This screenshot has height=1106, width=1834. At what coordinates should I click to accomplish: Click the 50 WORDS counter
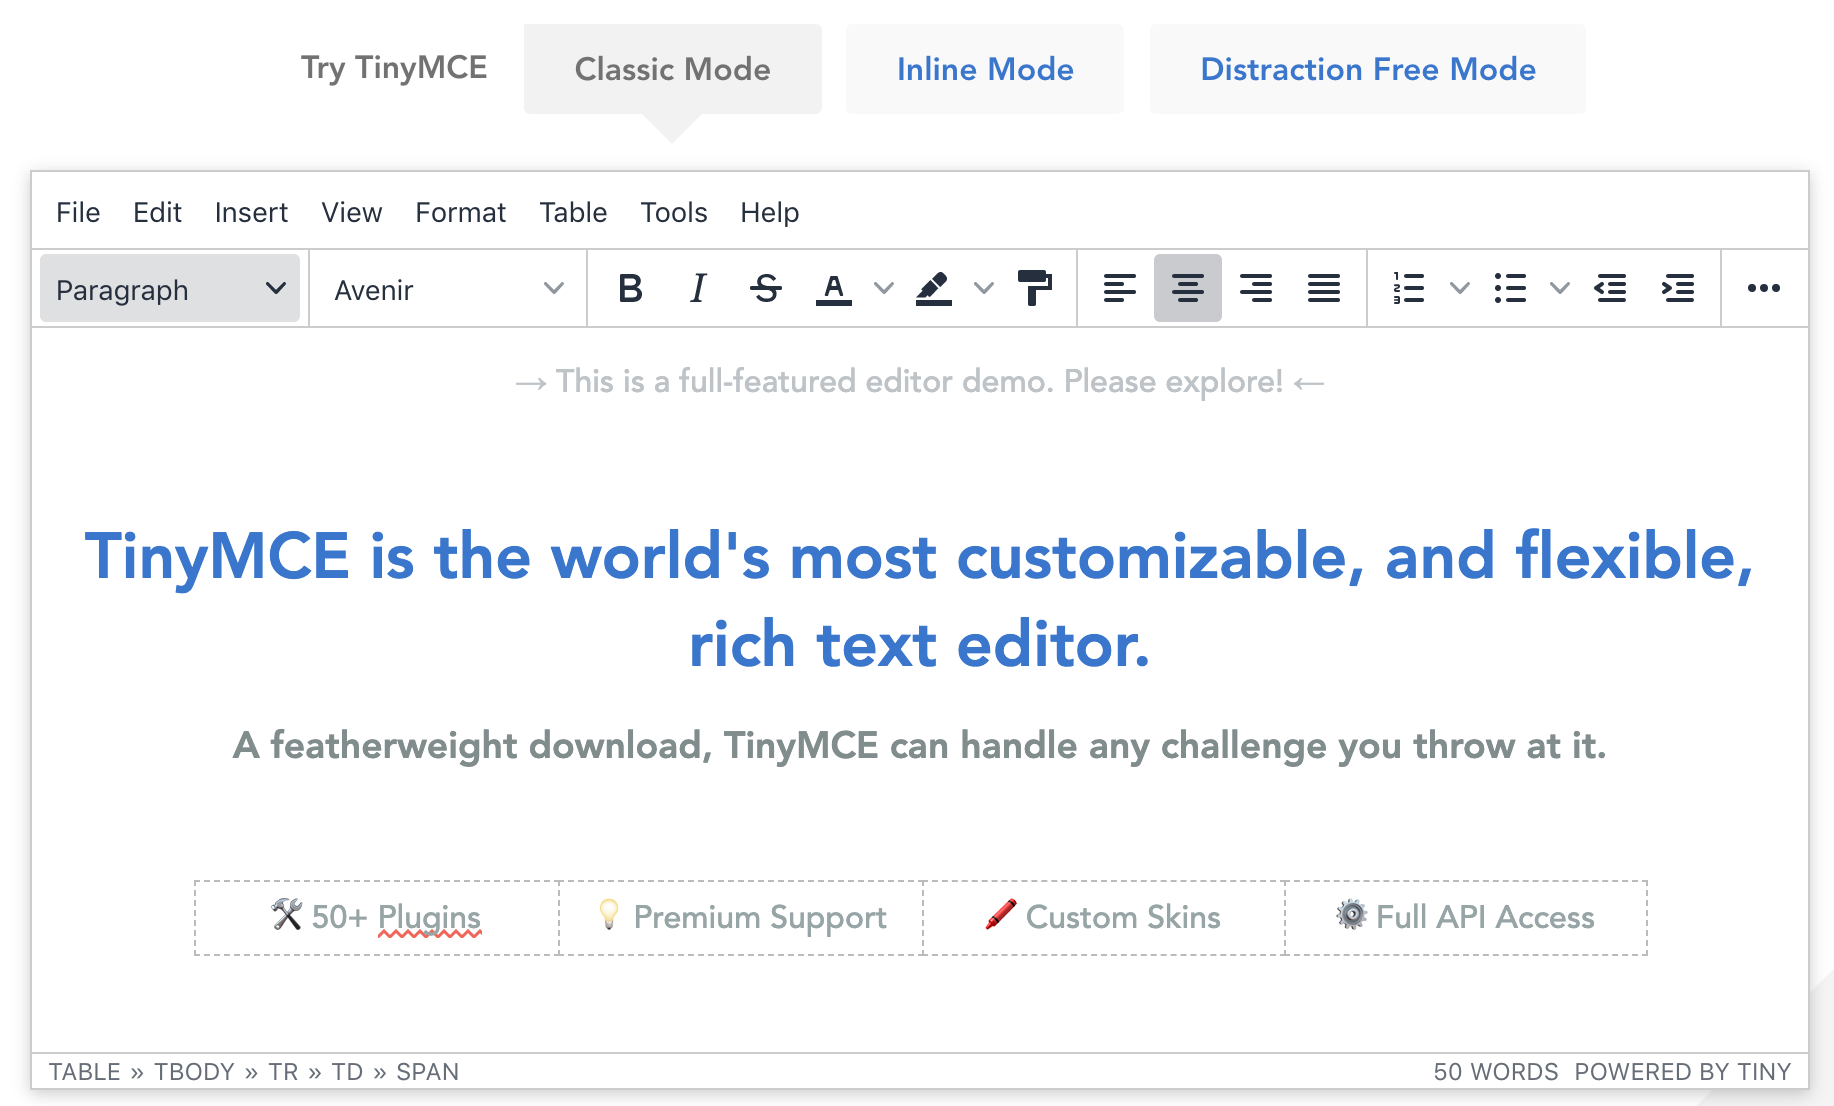[x=1496, y=1072]
